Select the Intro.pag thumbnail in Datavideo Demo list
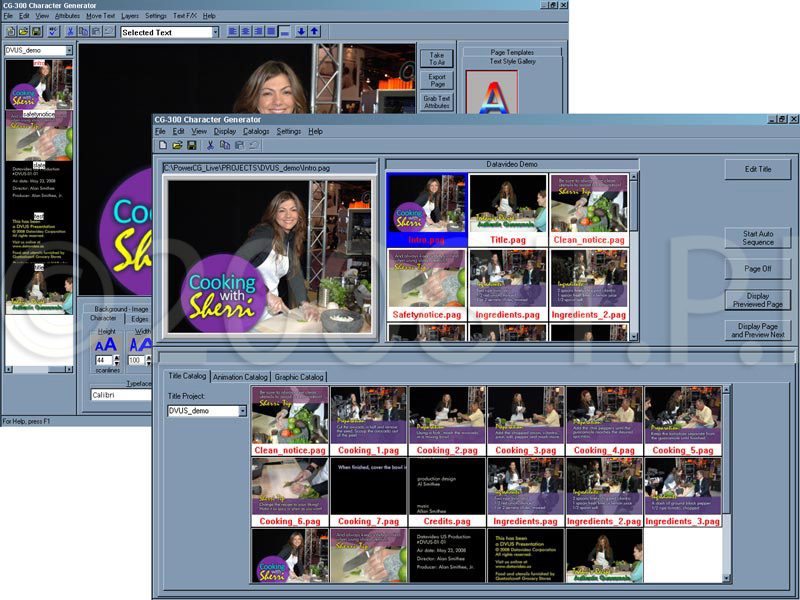The height and width of the screenshot is (600, 800). pyautogui.click(x=427, y=210)
